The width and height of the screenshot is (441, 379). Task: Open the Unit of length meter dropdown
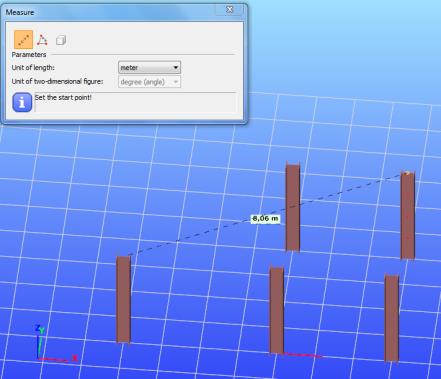[150, 68]
